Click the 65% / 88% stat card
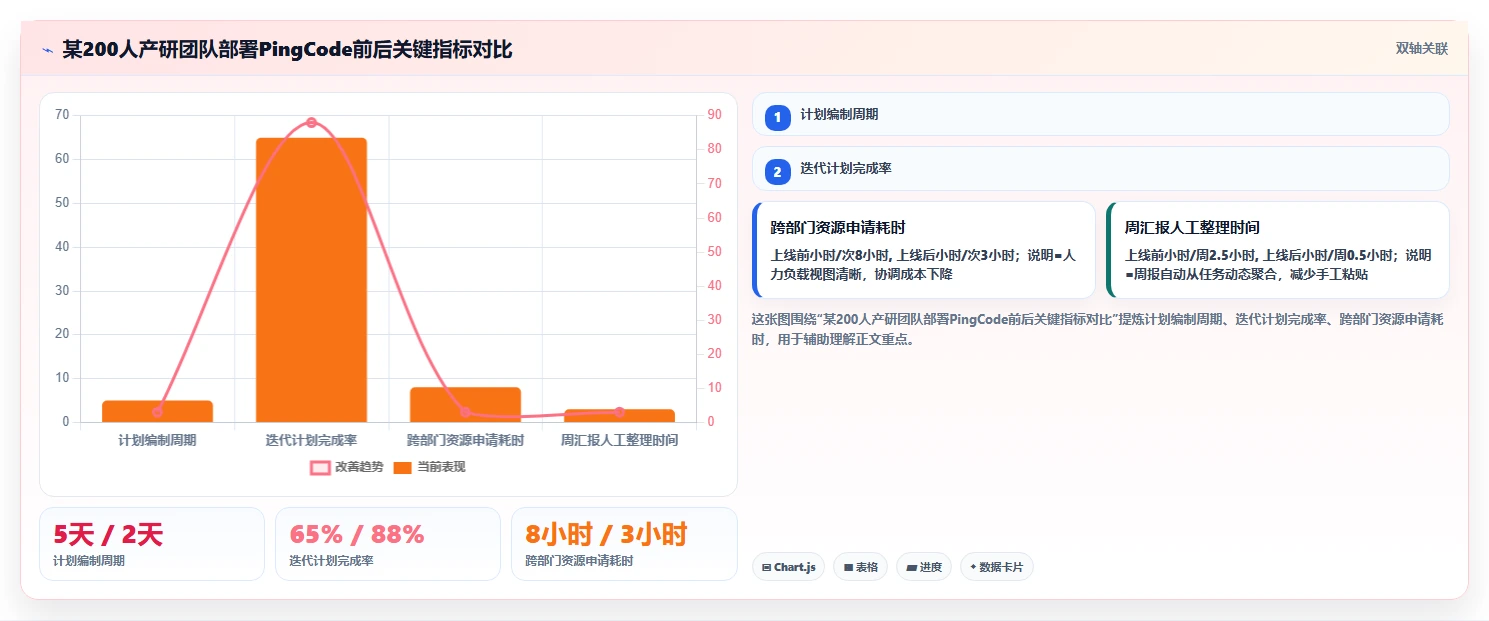Screen dimensions: 1489x621 point(388,544)
